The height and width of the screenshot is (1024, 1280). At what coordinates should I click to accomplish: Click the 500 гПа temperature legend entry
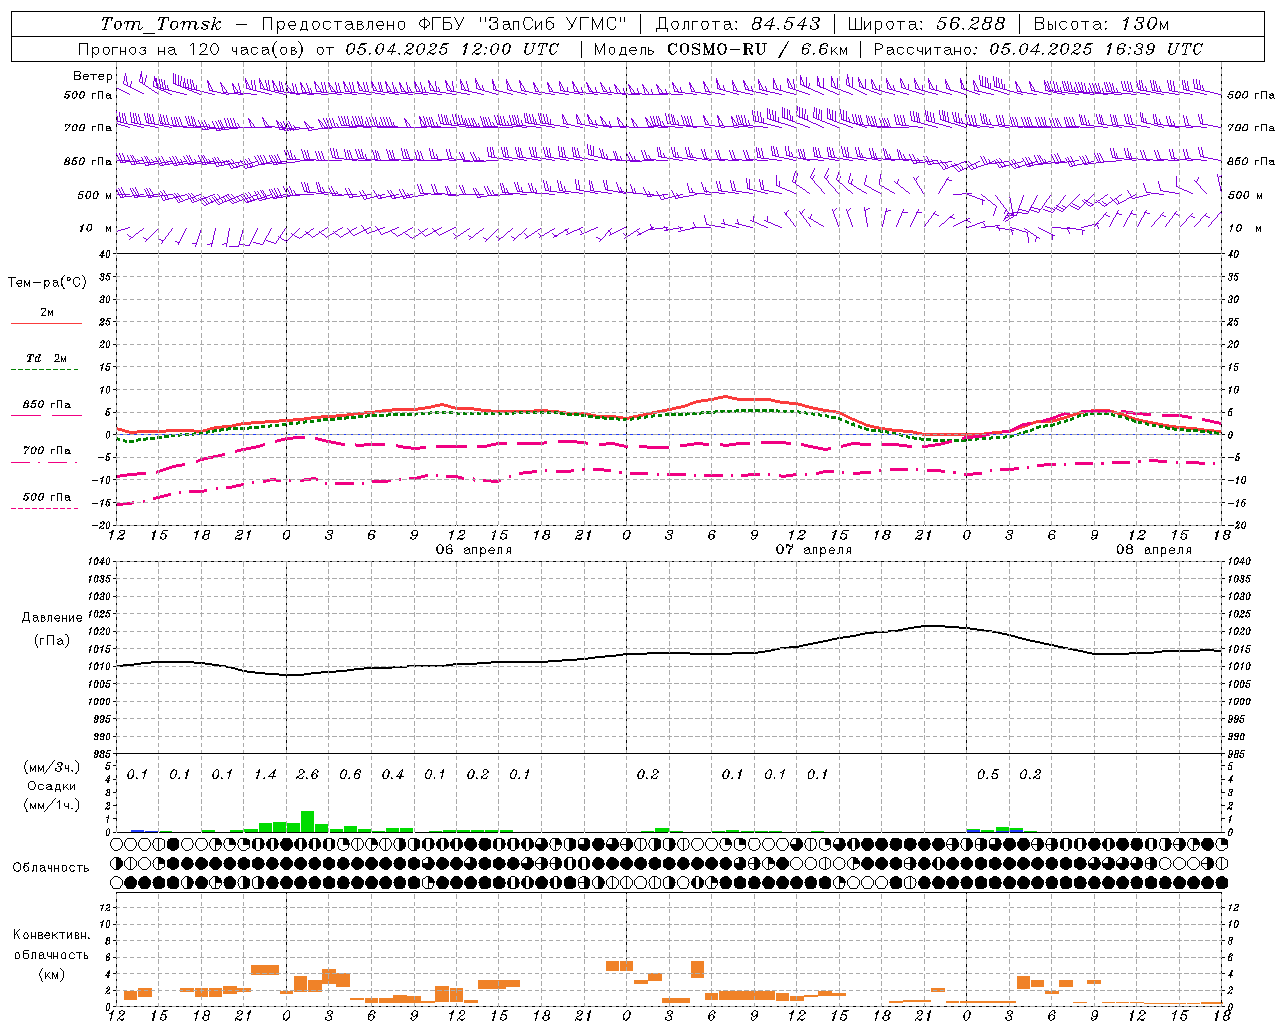pyautogui.click(x=46, y=497)
